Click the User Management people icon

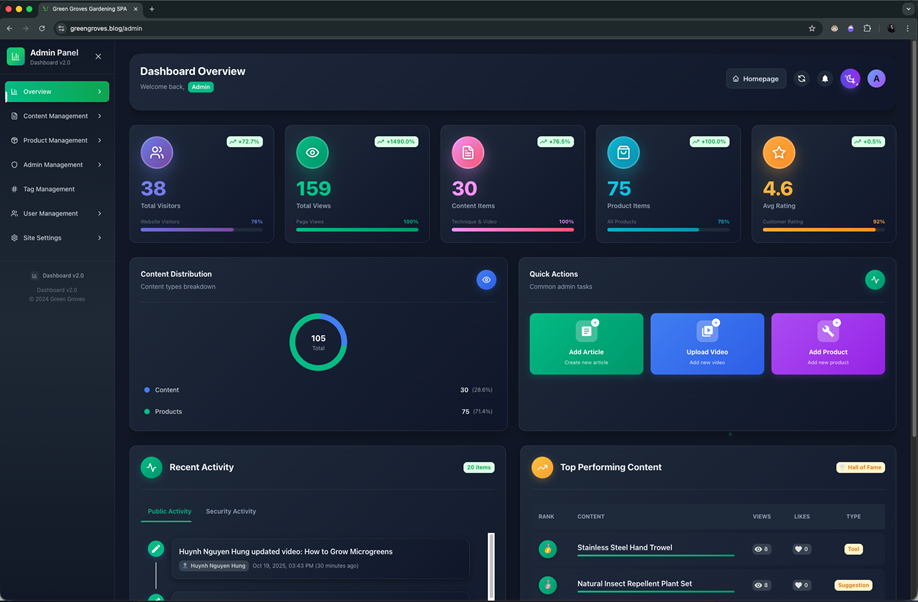point(14,213)
